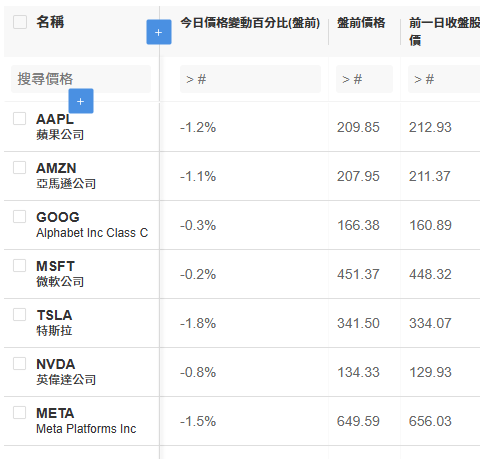Click the filter field under 盤前價格
This screenshot has height=459, width=480.
click(x=364, y=79)
